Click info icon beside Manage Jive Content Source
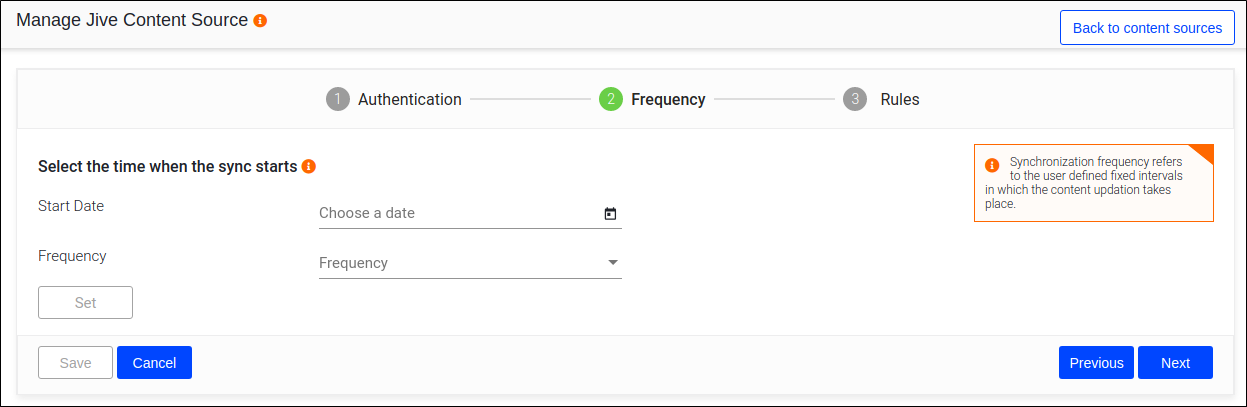 tap(260, 20)
